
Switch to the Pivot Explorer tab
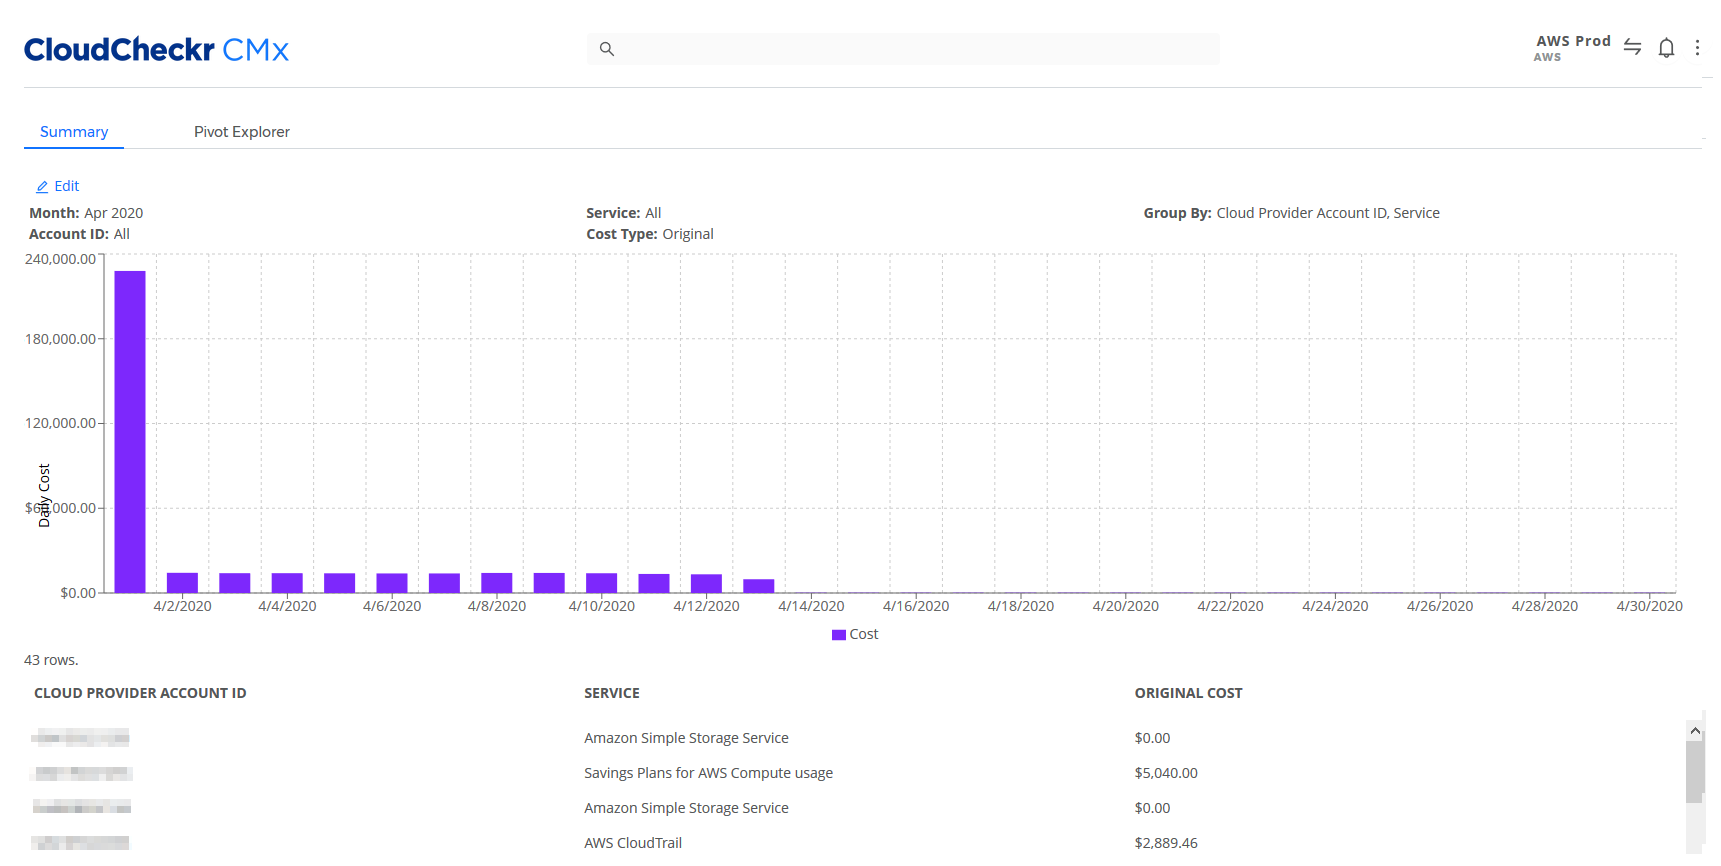(x=242, y=132)
